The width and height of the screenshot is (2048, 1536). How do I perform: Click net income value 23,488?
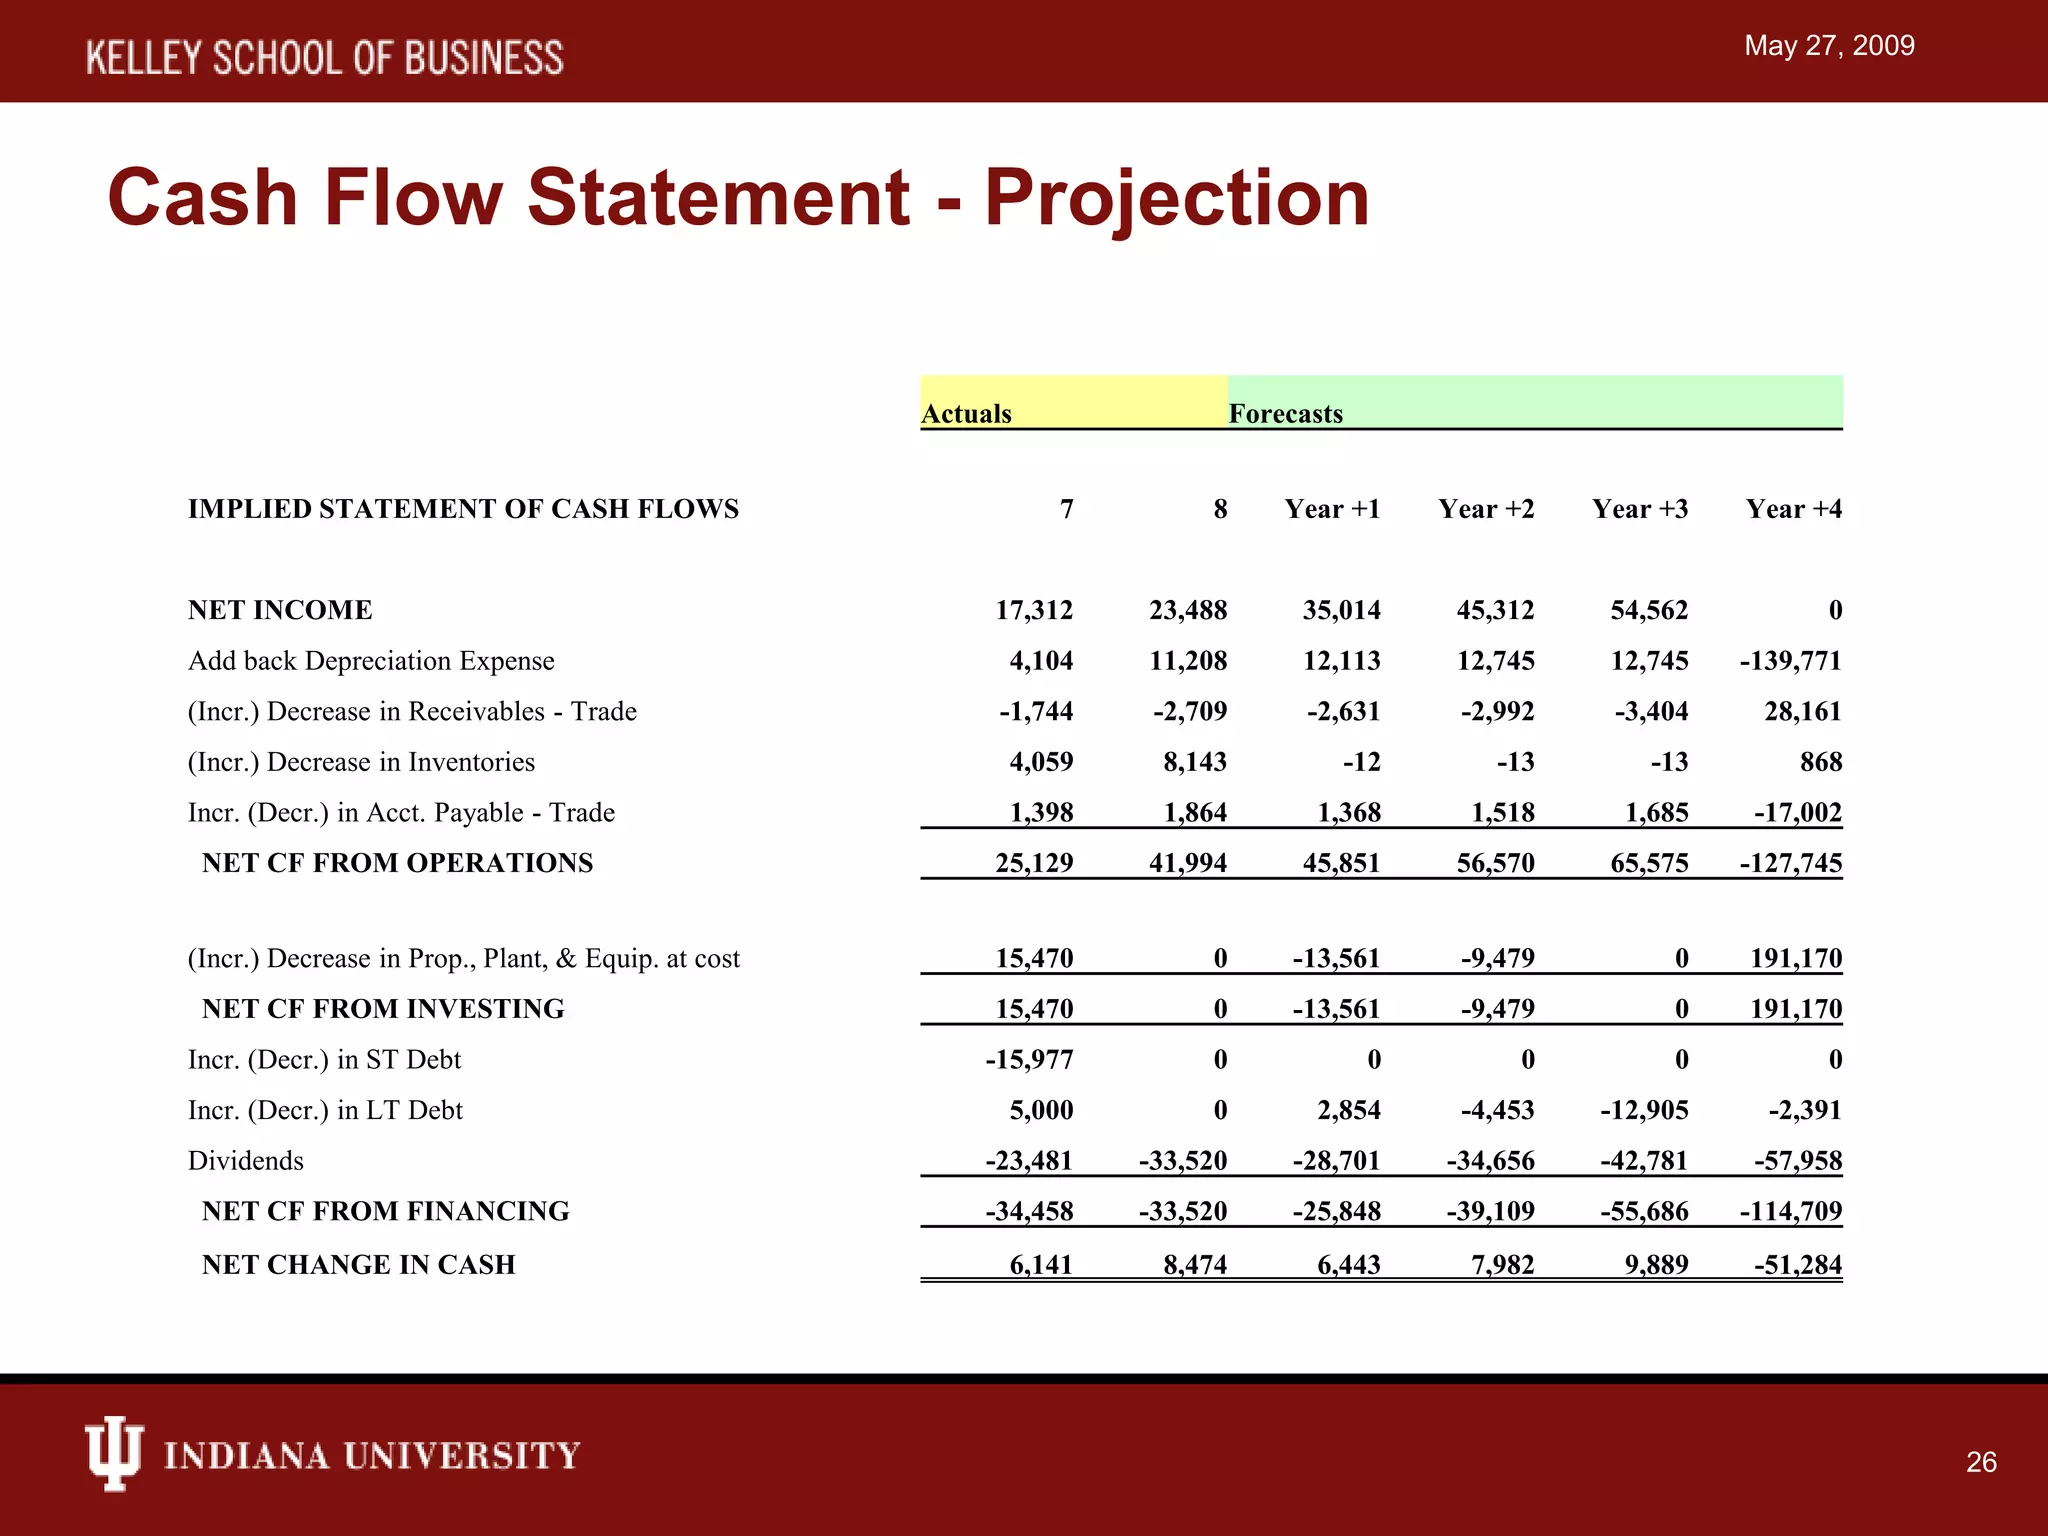coord(1188,610)
